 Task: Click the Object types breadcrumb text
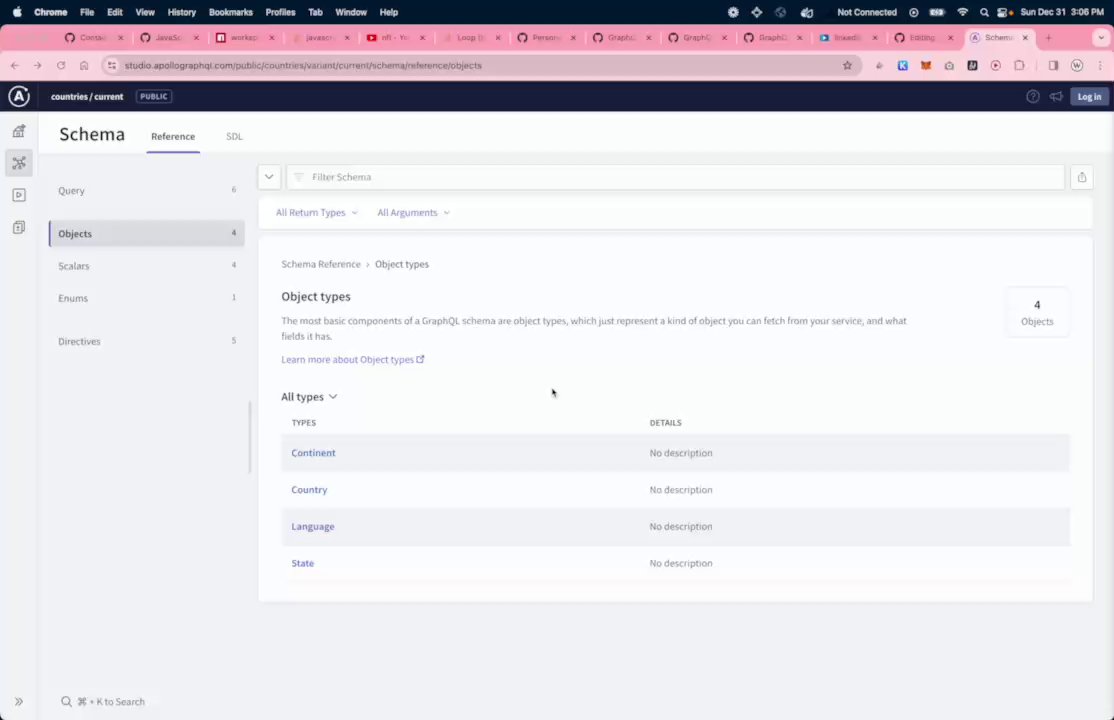(401, 264)
